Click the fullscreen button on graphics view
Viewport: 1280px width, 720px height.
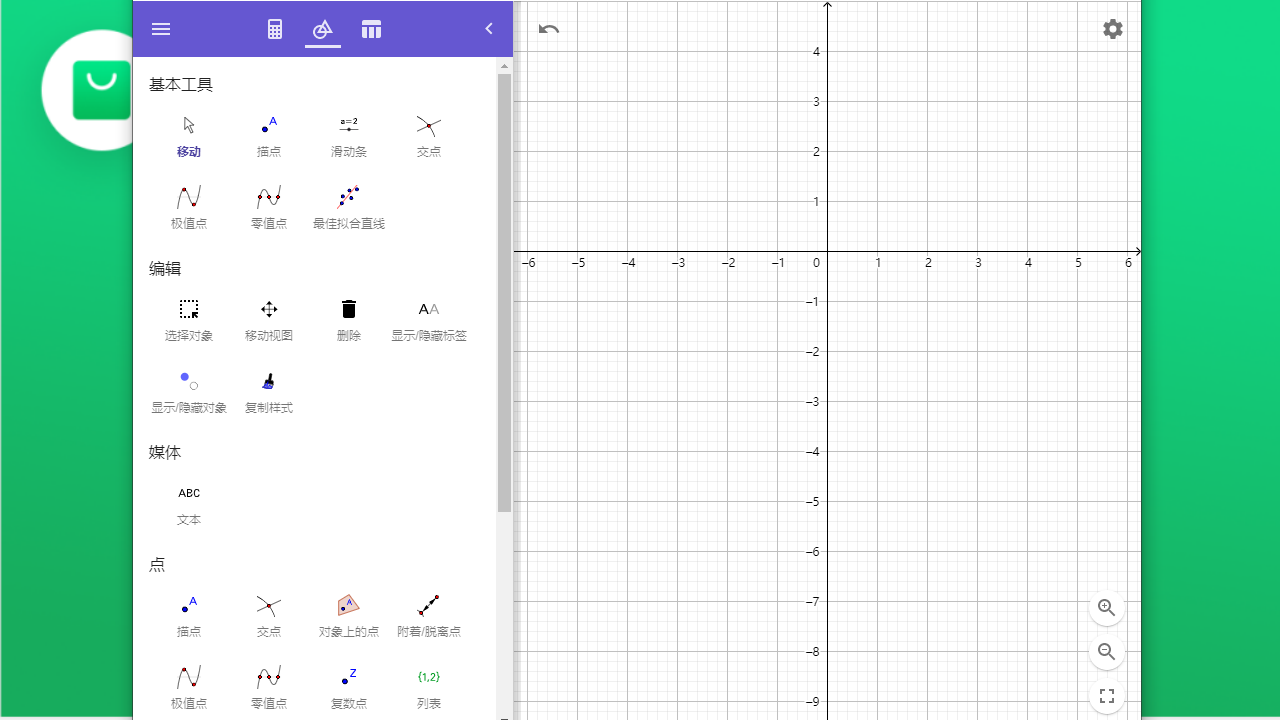click(x=1106, y=696)
